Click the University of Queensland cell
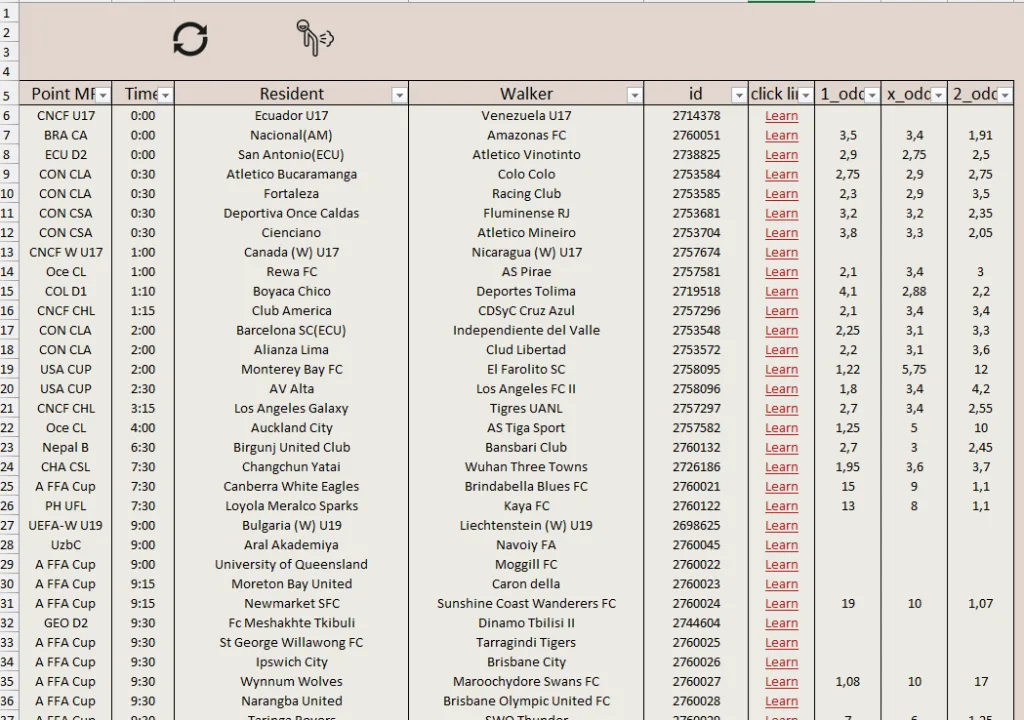1024x720 pixels. point(291,565)
